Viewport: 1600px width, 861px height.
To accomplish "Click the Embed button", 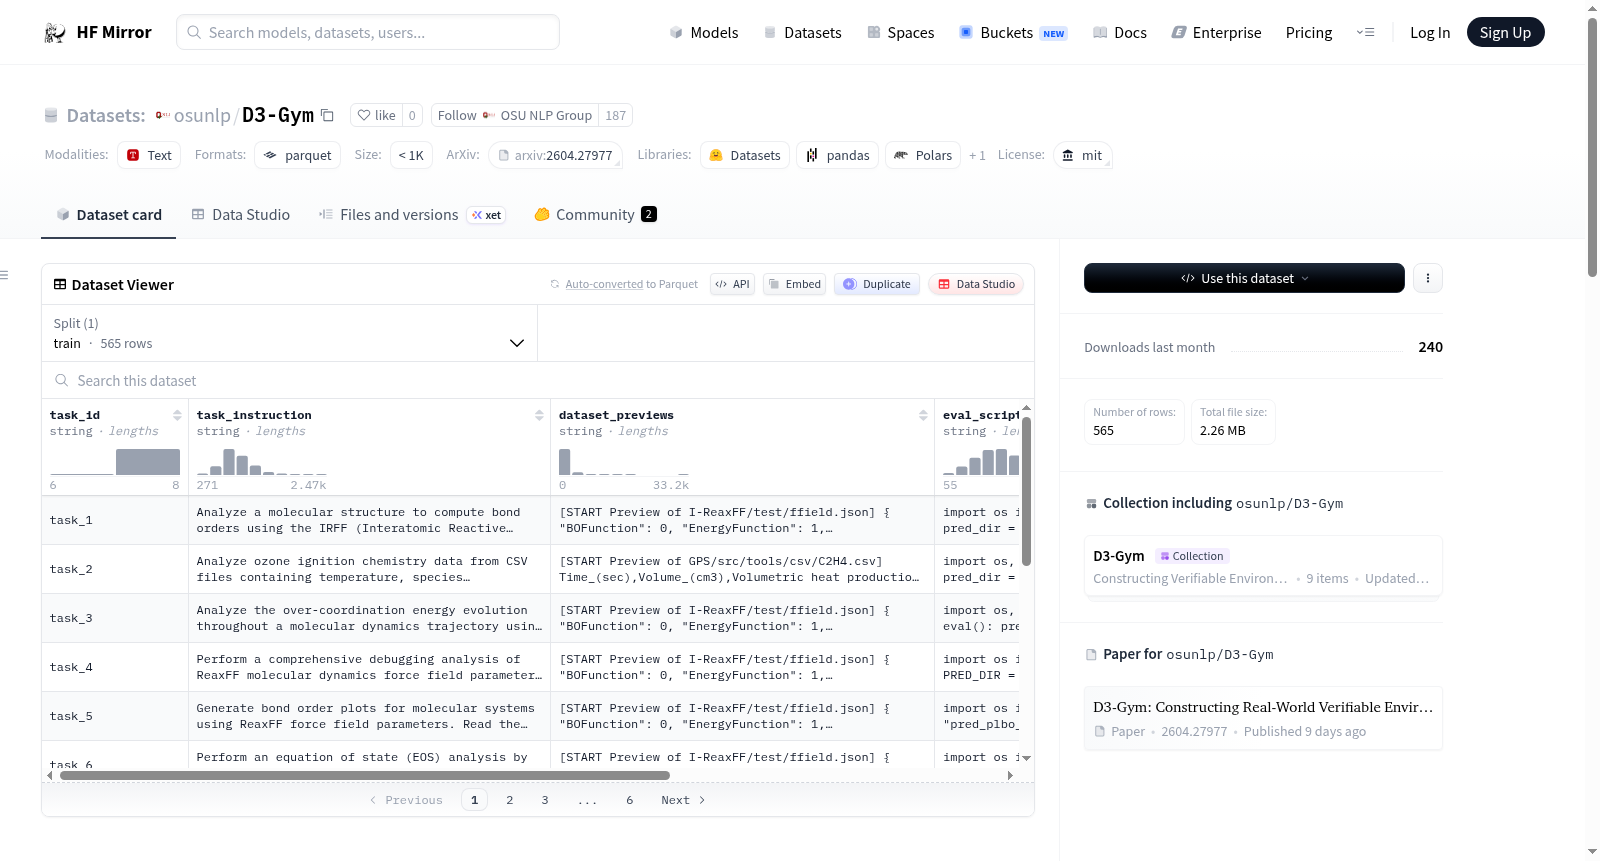I will pos(795,284).
